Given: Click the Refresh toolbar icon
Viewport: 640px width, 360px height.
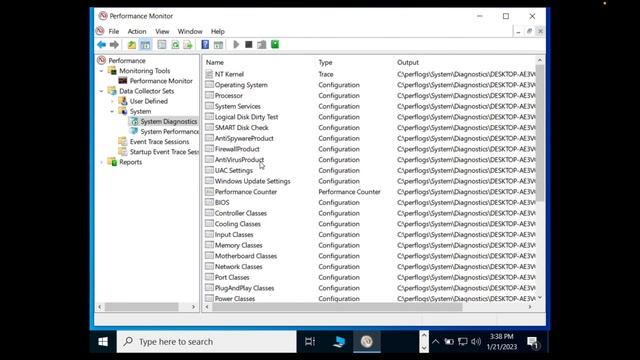Looking at the screenshot, I should pos(175,44).
